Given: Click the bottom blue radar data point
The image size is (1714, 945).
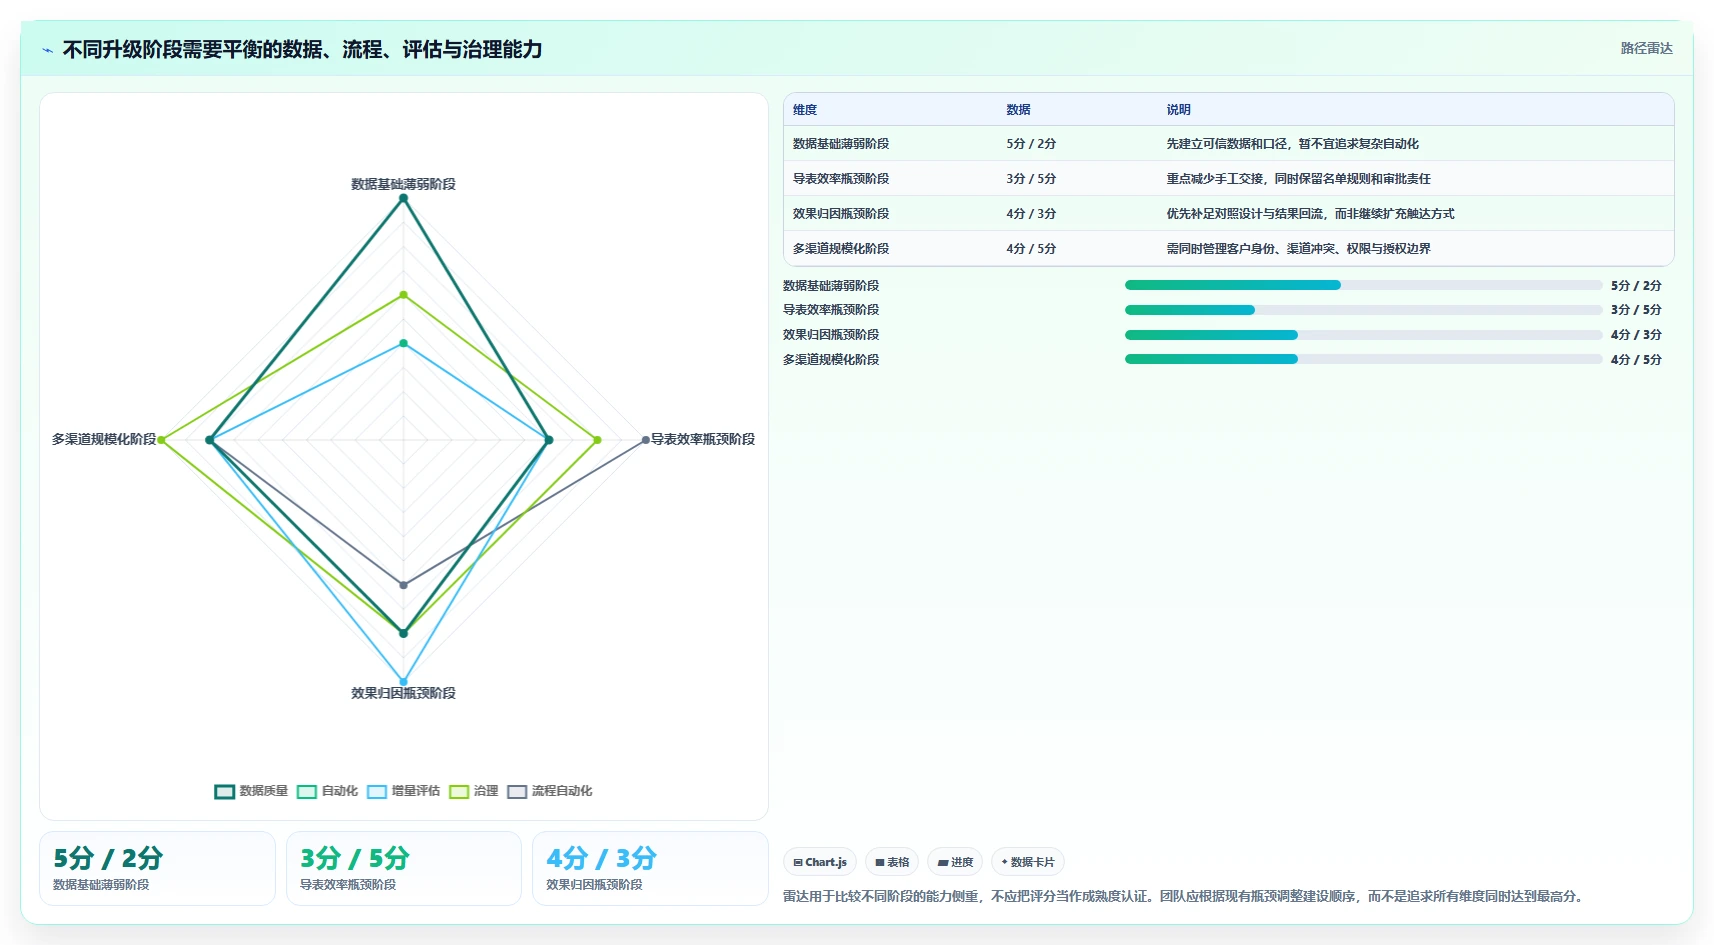Looking at the screenshot, I should (x=404, y=682).
